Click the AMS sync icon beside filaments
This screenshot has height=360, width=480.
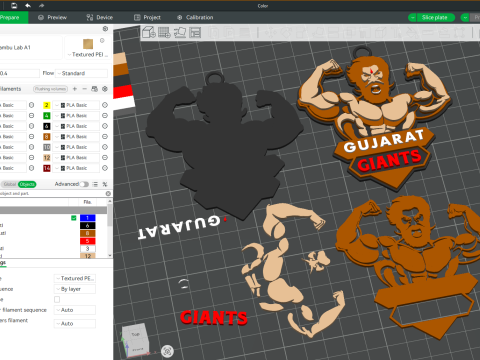pyautogui.click(x=94, y=89)
